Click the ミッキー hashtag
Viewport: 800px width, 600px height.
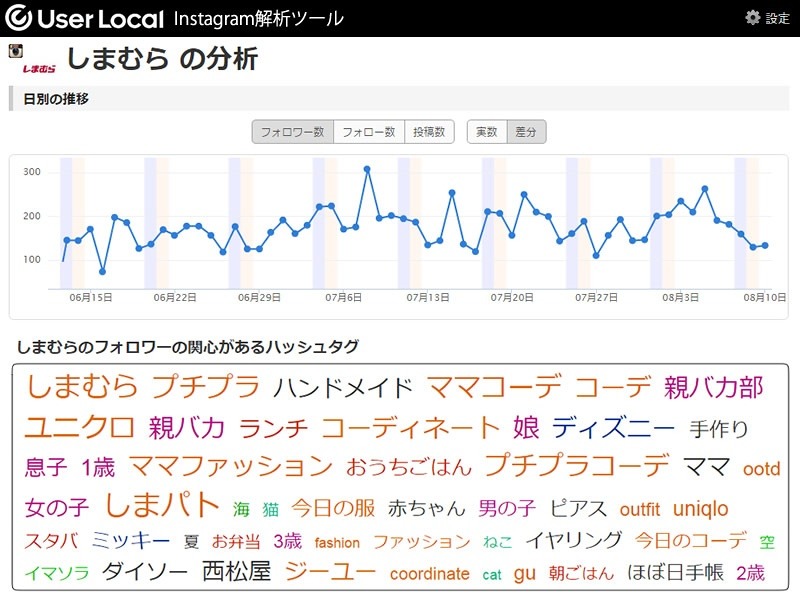click(131, 541)
